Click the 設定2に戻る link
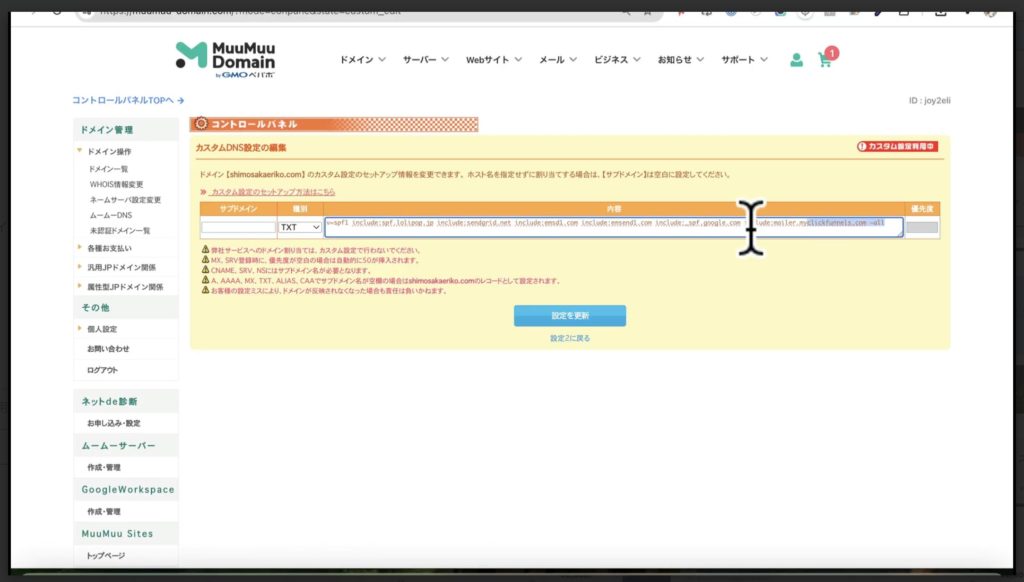1024x582 pixels. click(x=570, y=338)
